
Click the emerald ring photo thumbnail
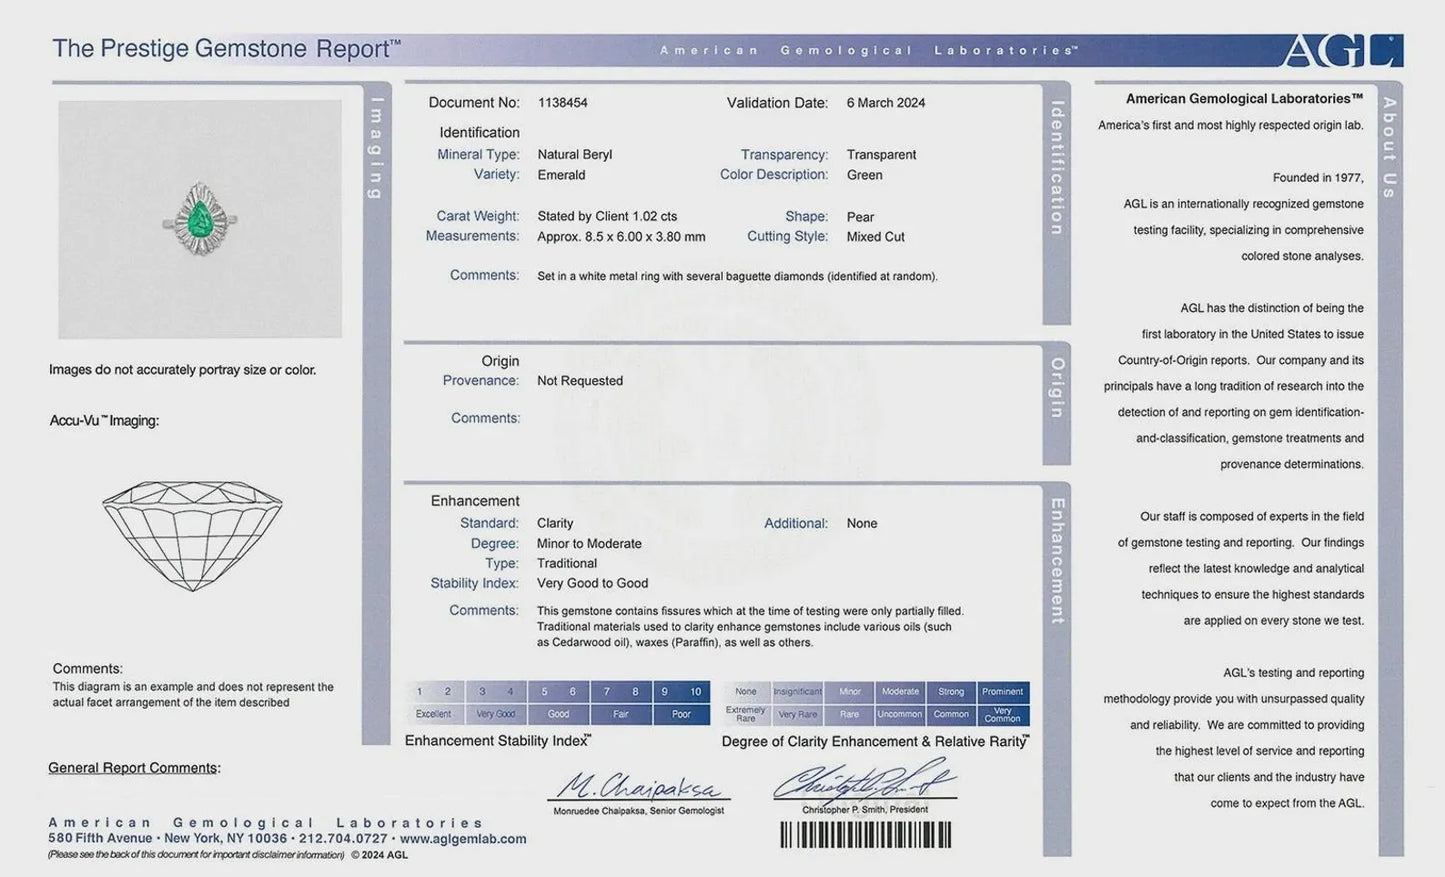(x=200, y=219)
